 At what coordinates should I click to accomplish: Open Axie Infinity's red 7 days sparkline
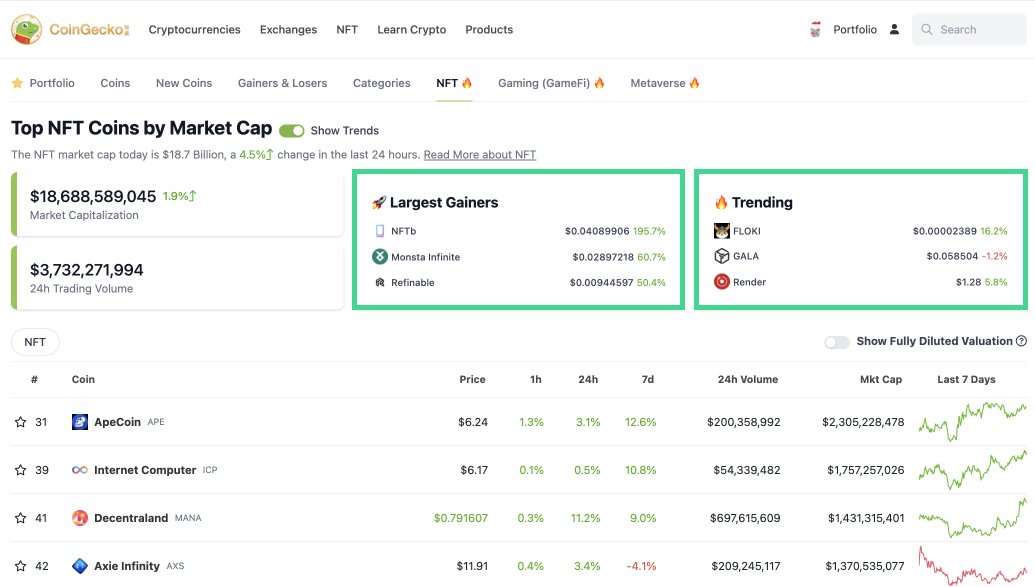coord(973,566)
